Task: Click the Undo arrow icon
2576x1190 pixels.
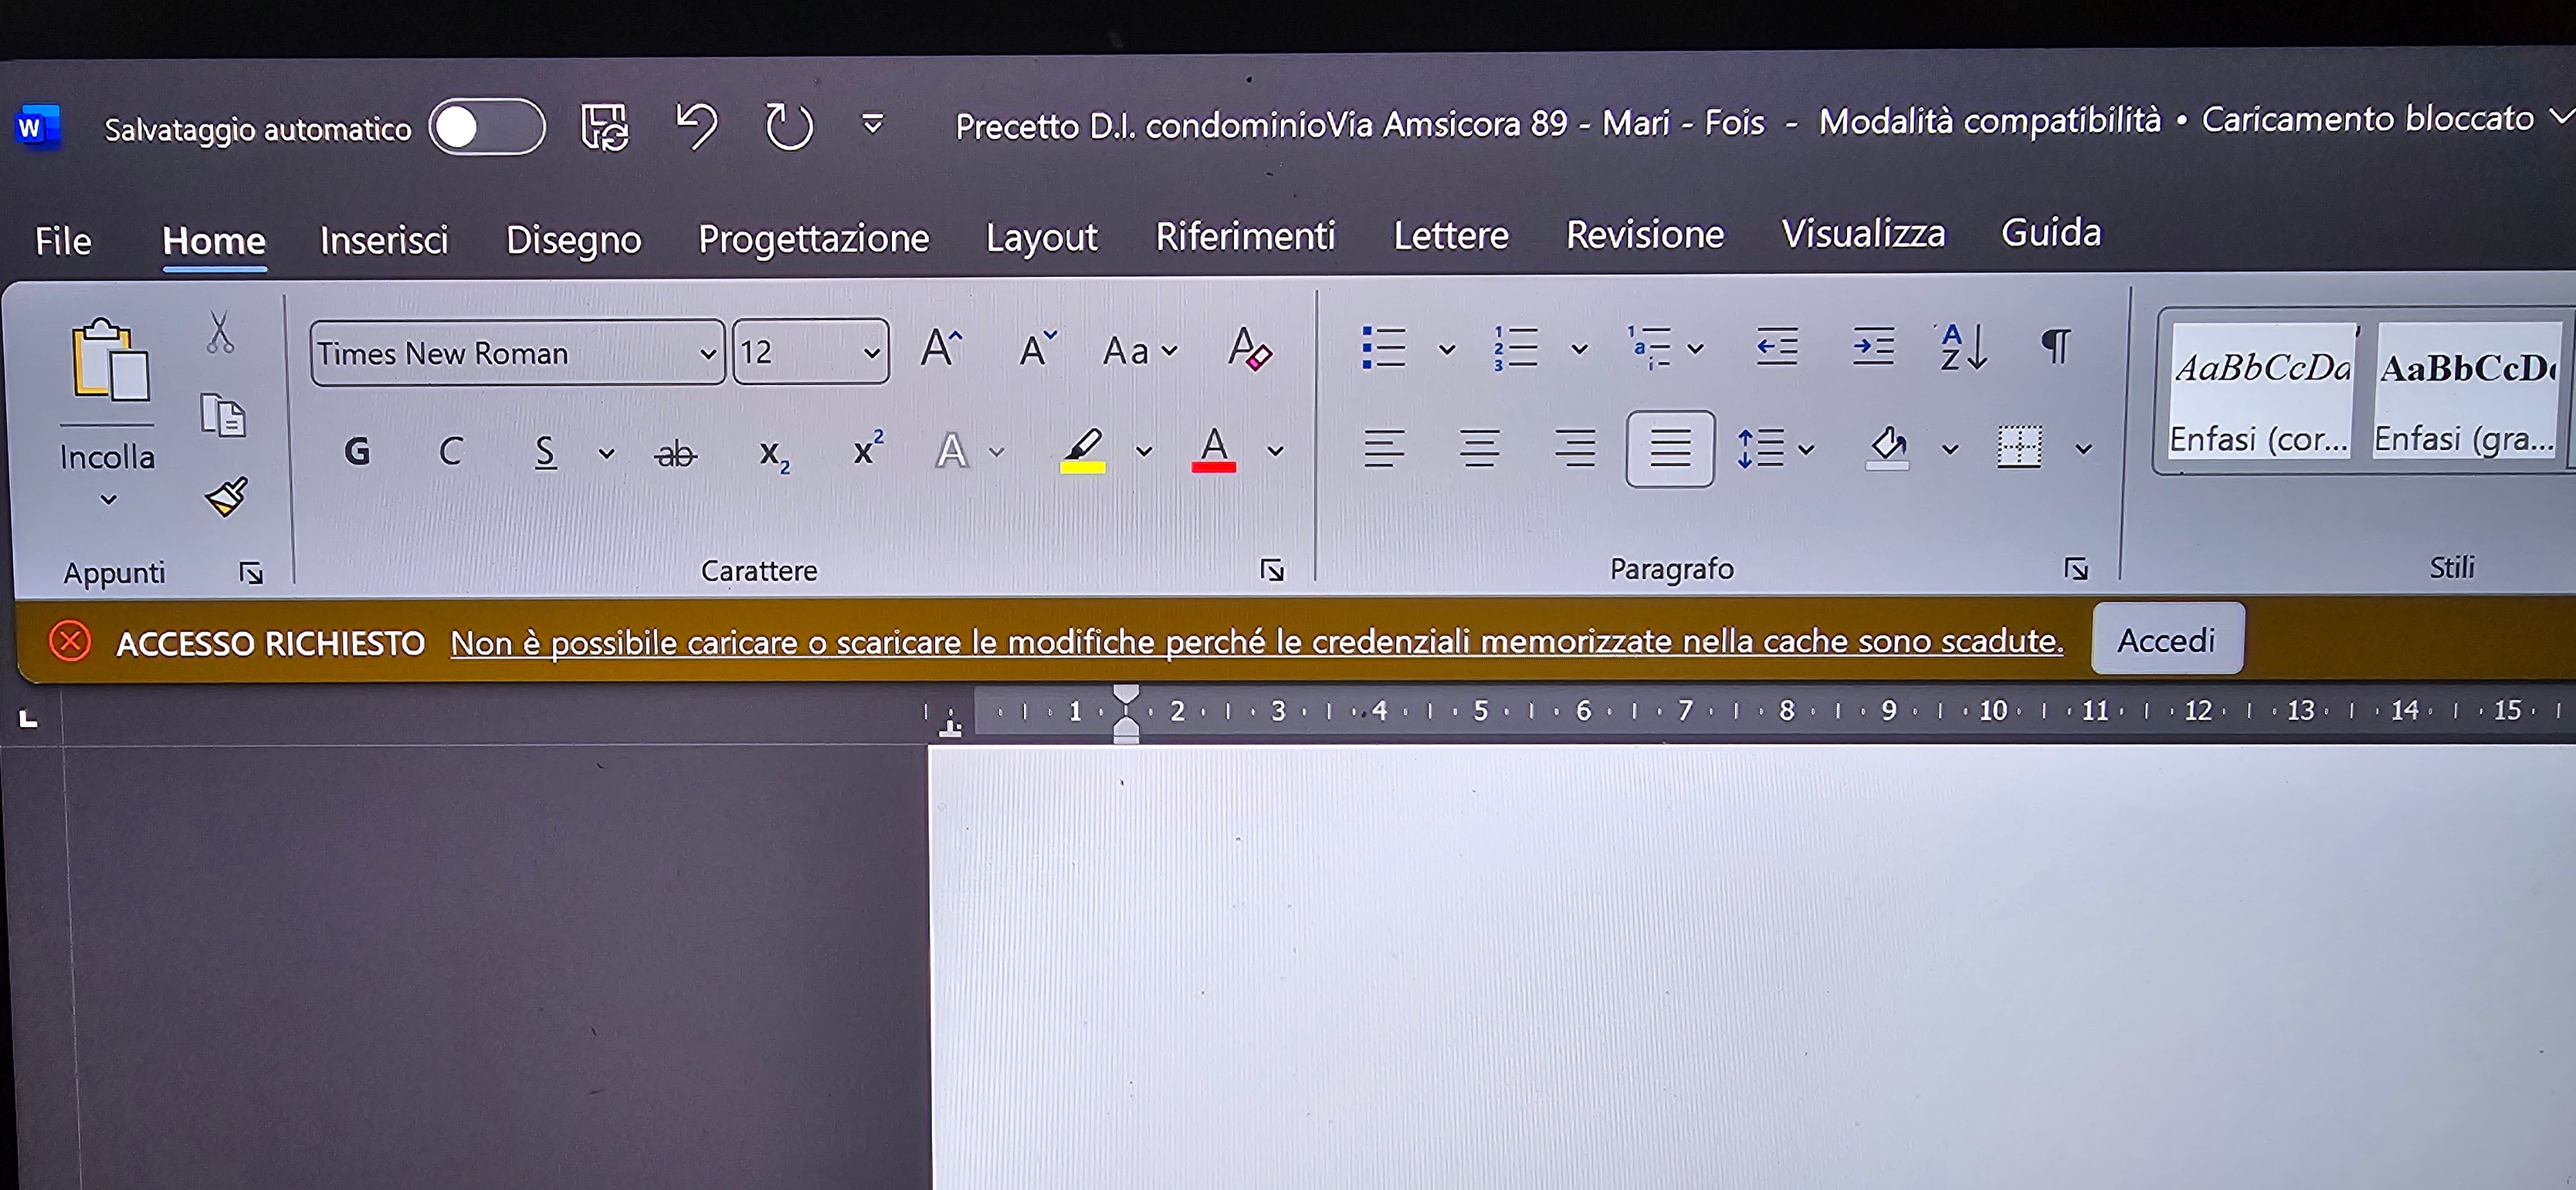Action: click(x=696, y=126)
